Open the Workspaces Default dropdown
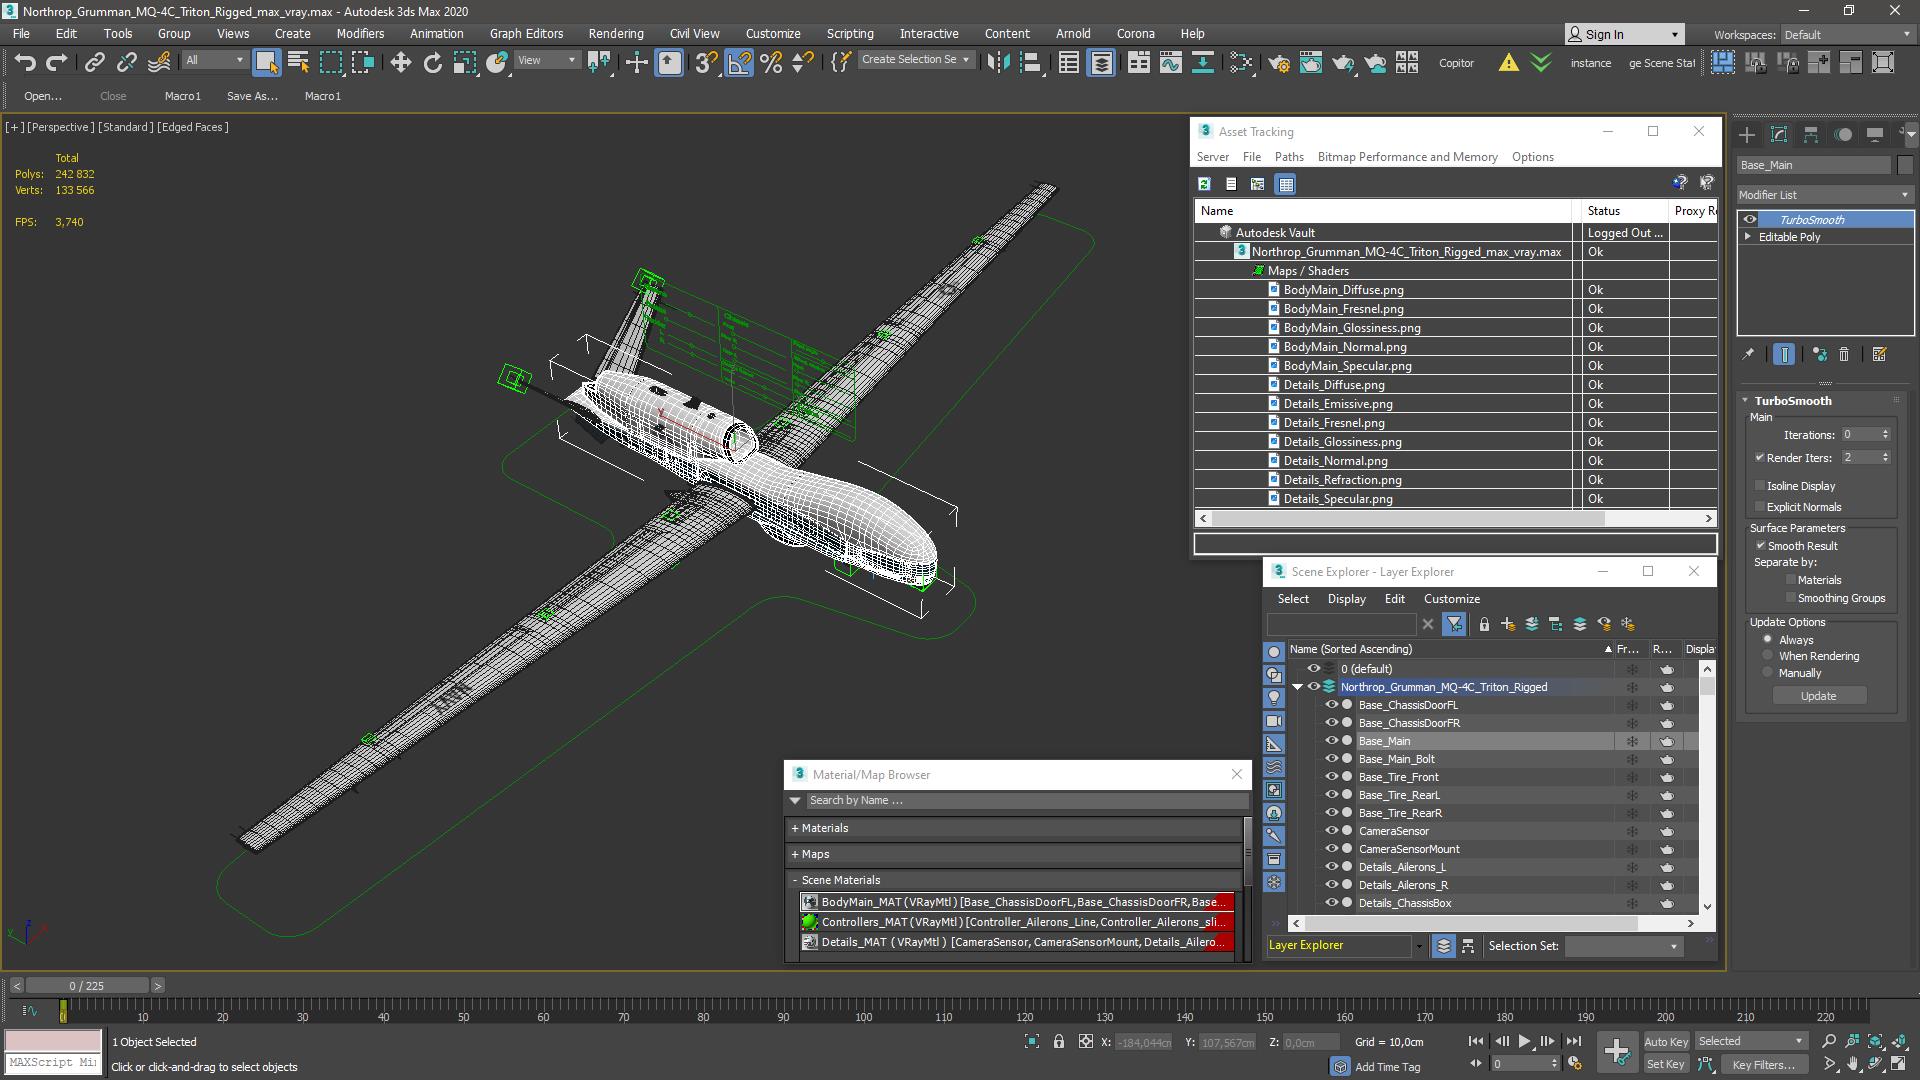1920x1080 pixels. [x=1846, y=35]
